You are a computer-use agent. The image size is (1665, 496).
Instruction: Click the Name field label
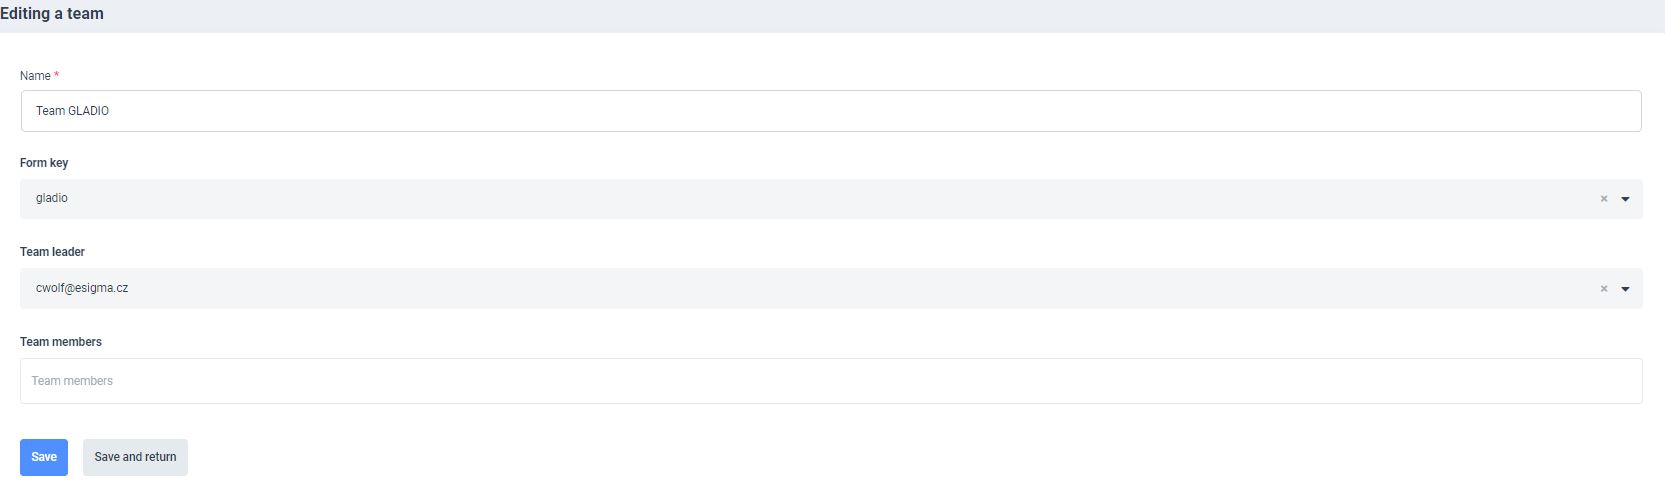pyautogui.click(x=35, y=76)
